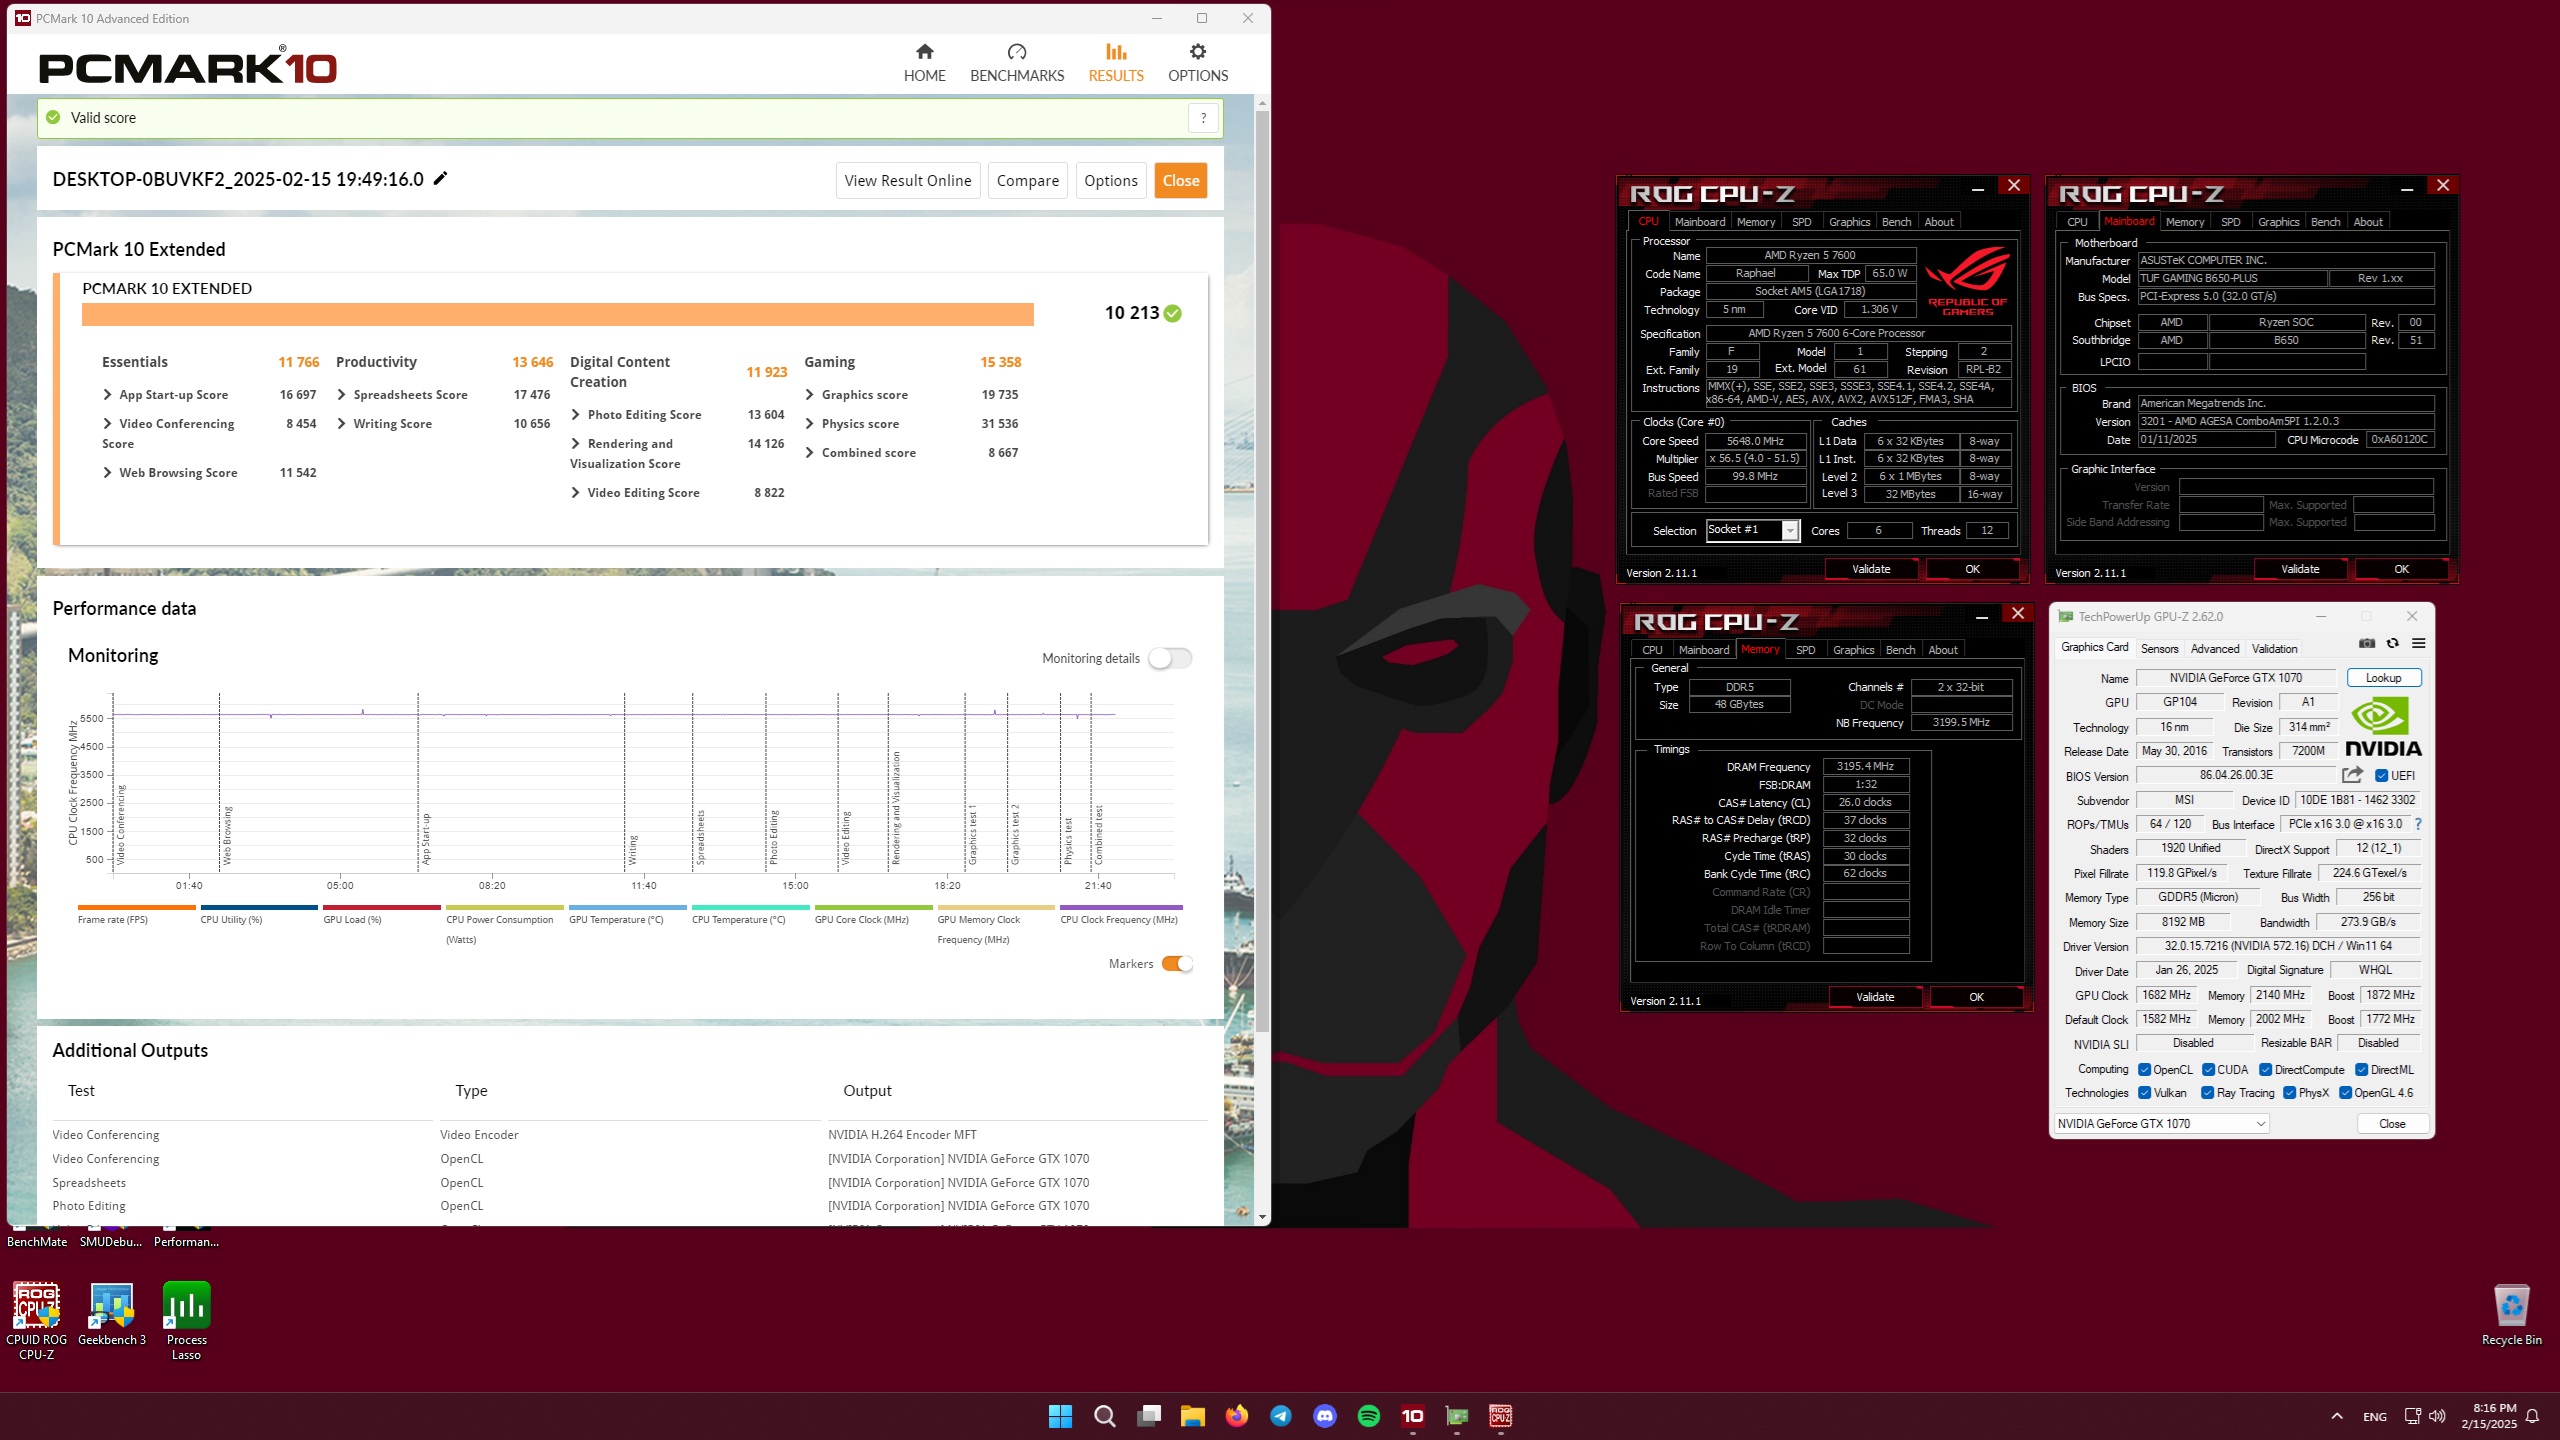Open taskbar Search
This screenshot has width=2560, height=1440.
coord(1104,1416)
